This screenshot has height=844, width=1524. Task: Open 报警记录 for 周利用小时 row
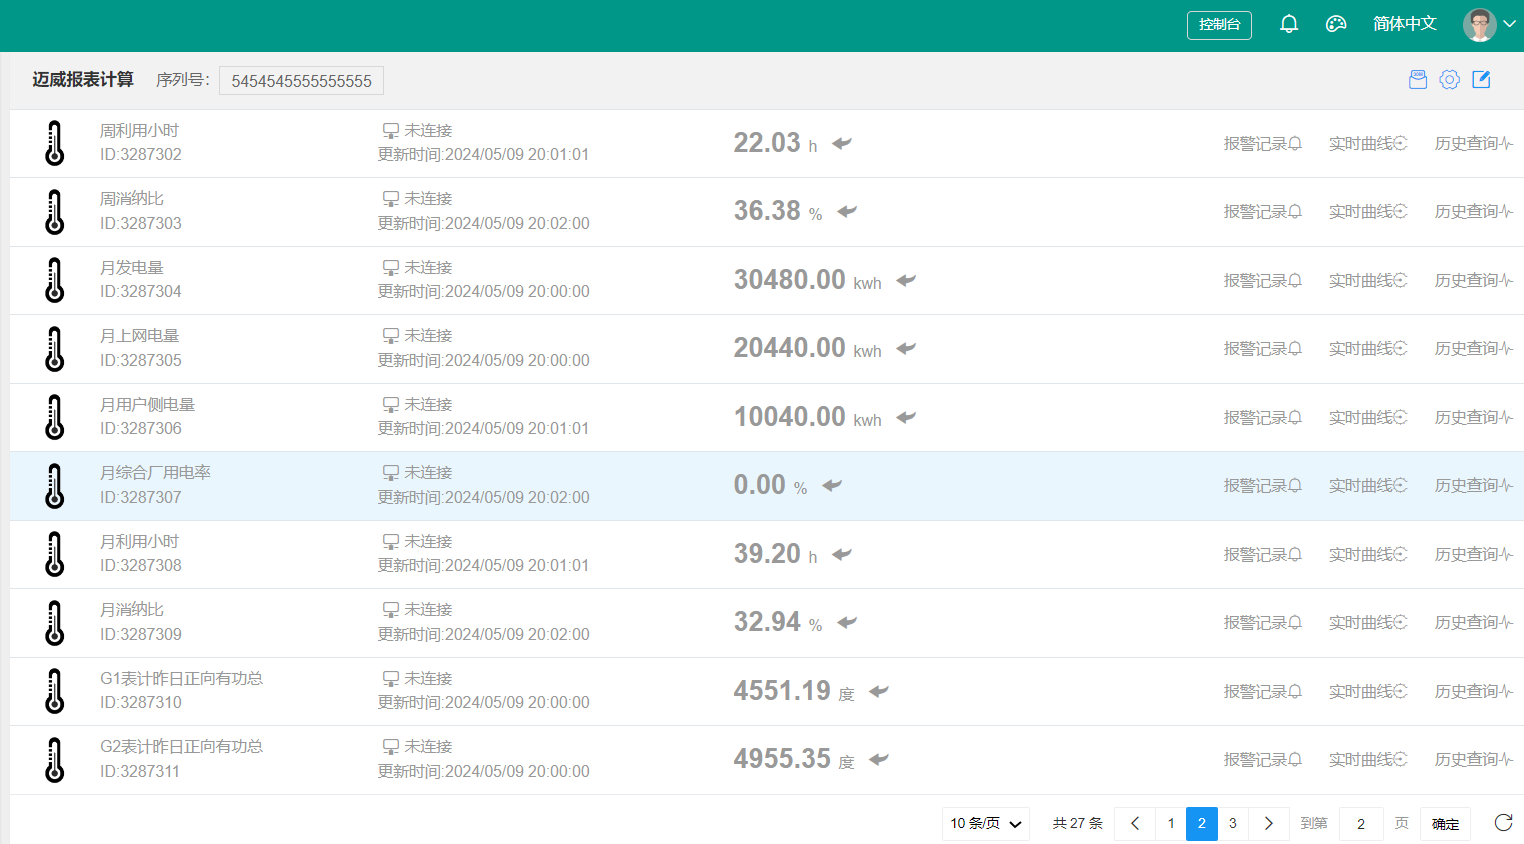[x=1262, y=144]
